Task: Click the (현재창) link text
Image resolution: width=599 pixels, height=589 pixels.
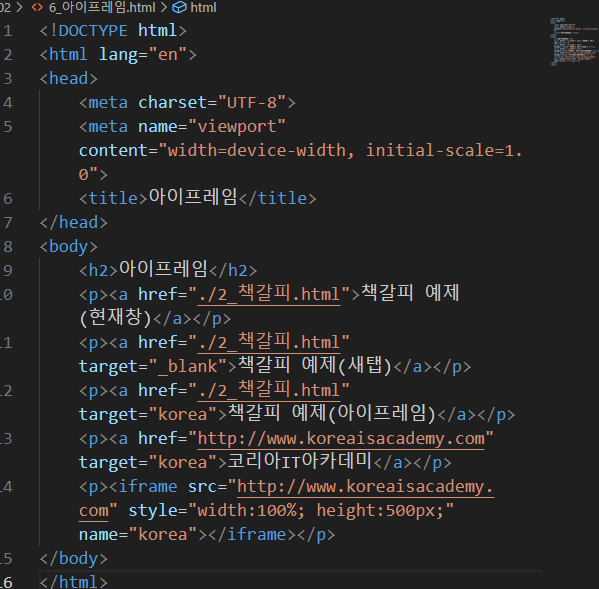Action: pos(116,318)
